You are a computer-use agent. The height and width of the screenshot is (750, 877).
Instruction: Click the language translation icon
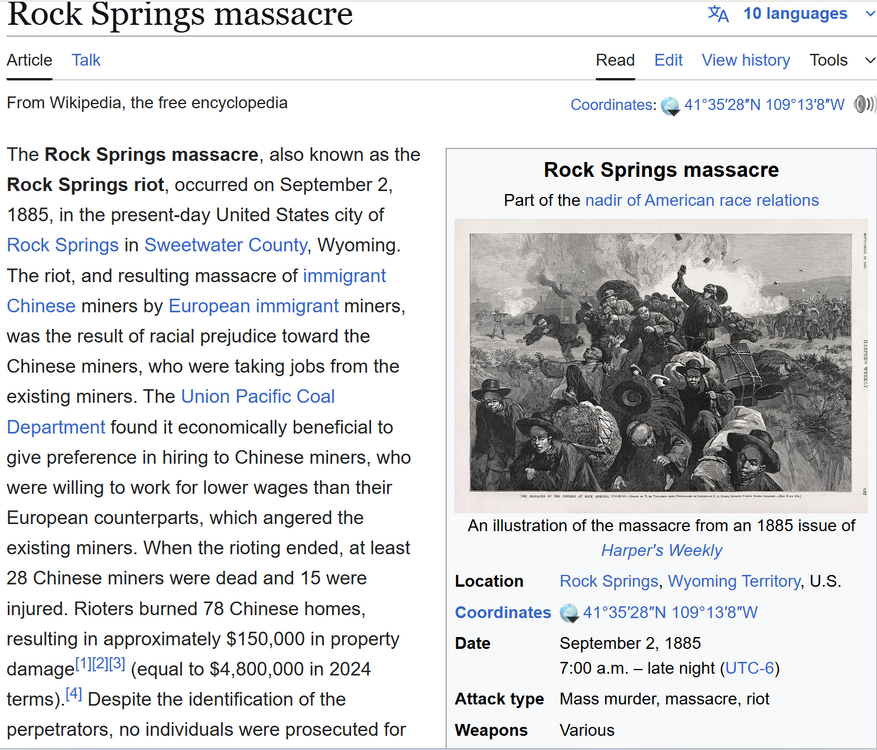point(718,14)
